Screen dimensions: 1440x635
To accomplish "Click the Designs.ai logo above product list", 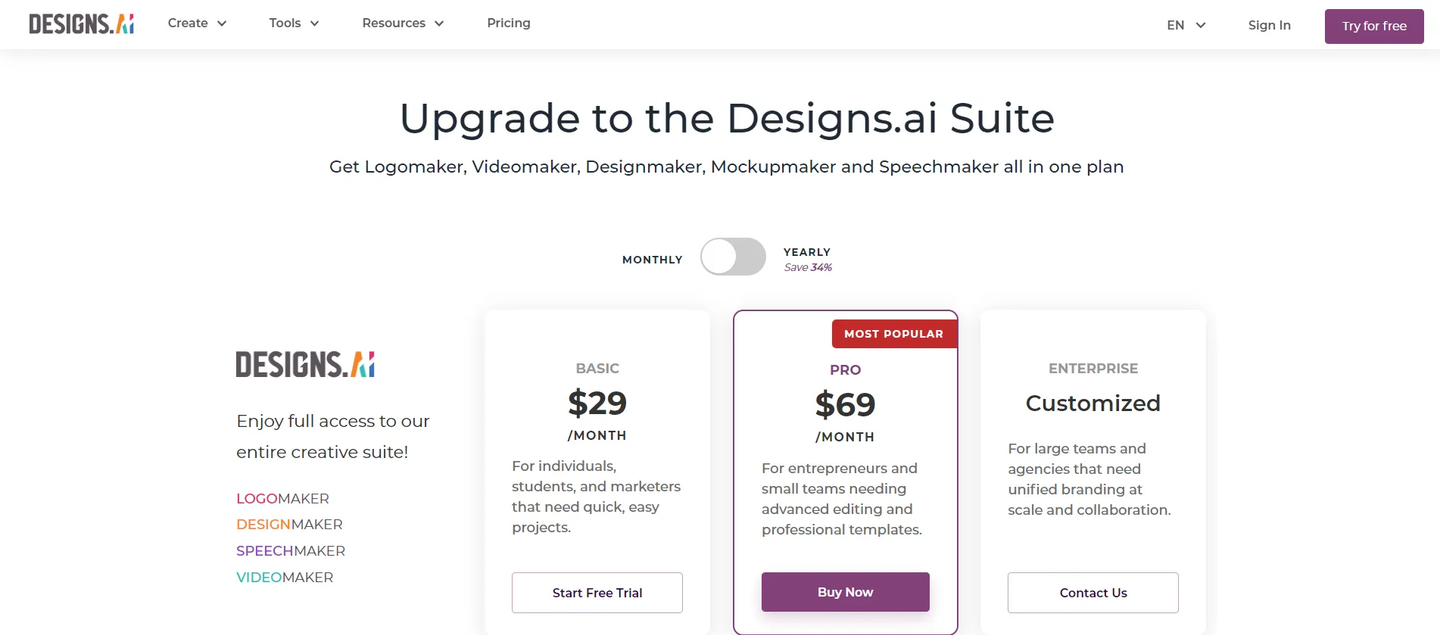I will [305, 364].
